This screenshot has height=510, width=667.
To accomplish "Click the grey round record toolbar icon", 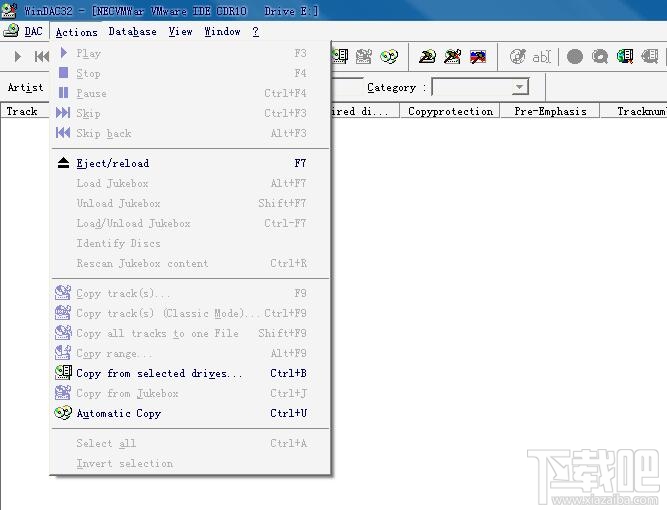I will (x=575, y=57).
